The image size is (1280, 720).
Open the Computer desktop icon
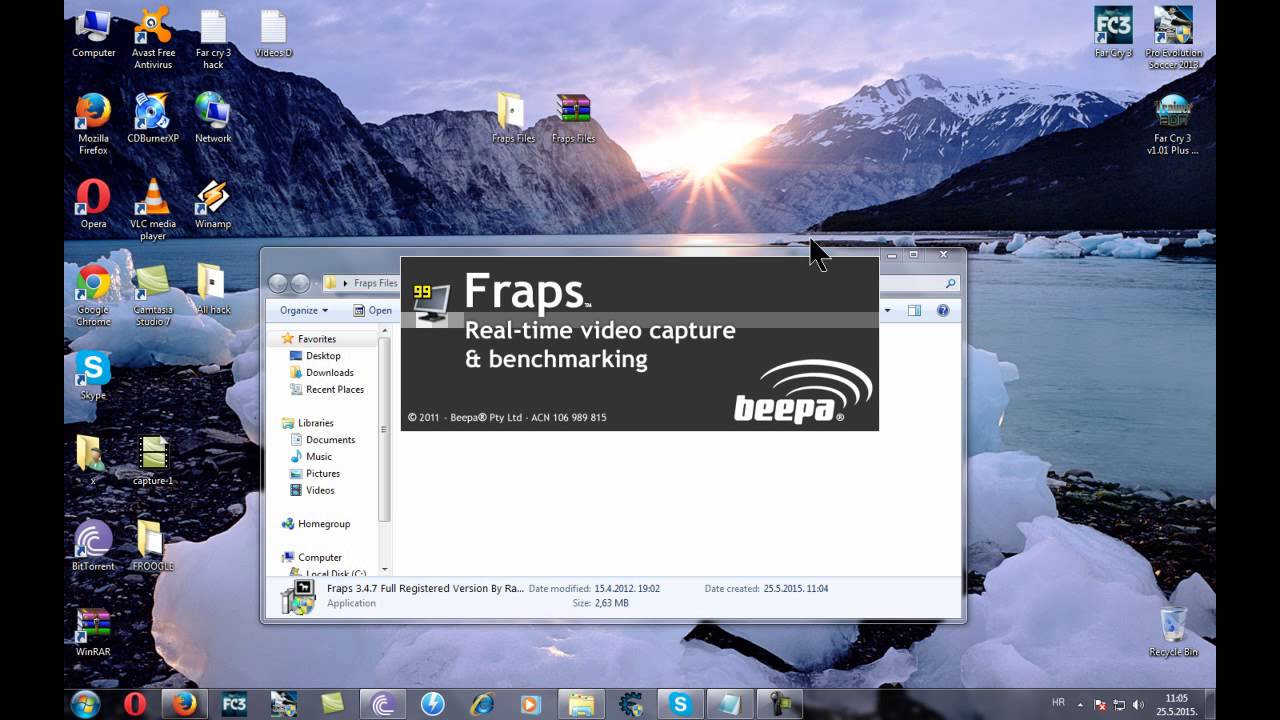click(x=93, y=33)
